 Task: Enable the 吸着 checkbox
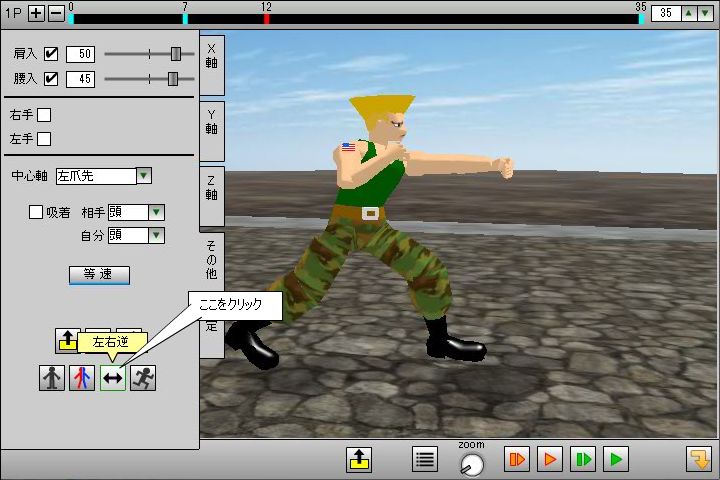pyautogui.click(x=35, y=212)
